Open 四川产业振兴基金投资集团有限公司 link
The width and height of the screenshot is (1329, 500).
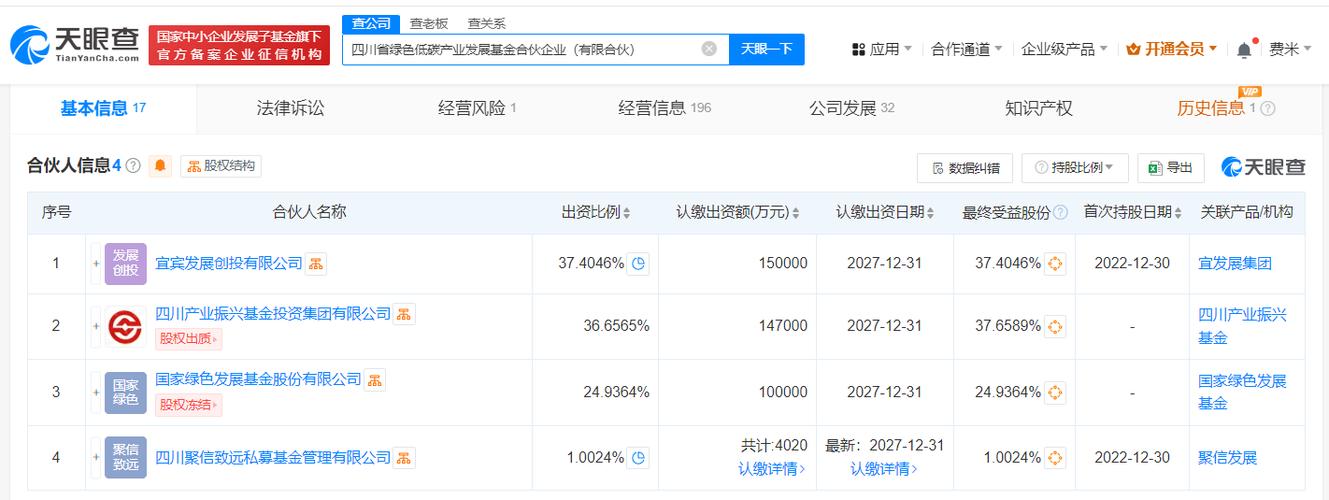coord(273,314)
